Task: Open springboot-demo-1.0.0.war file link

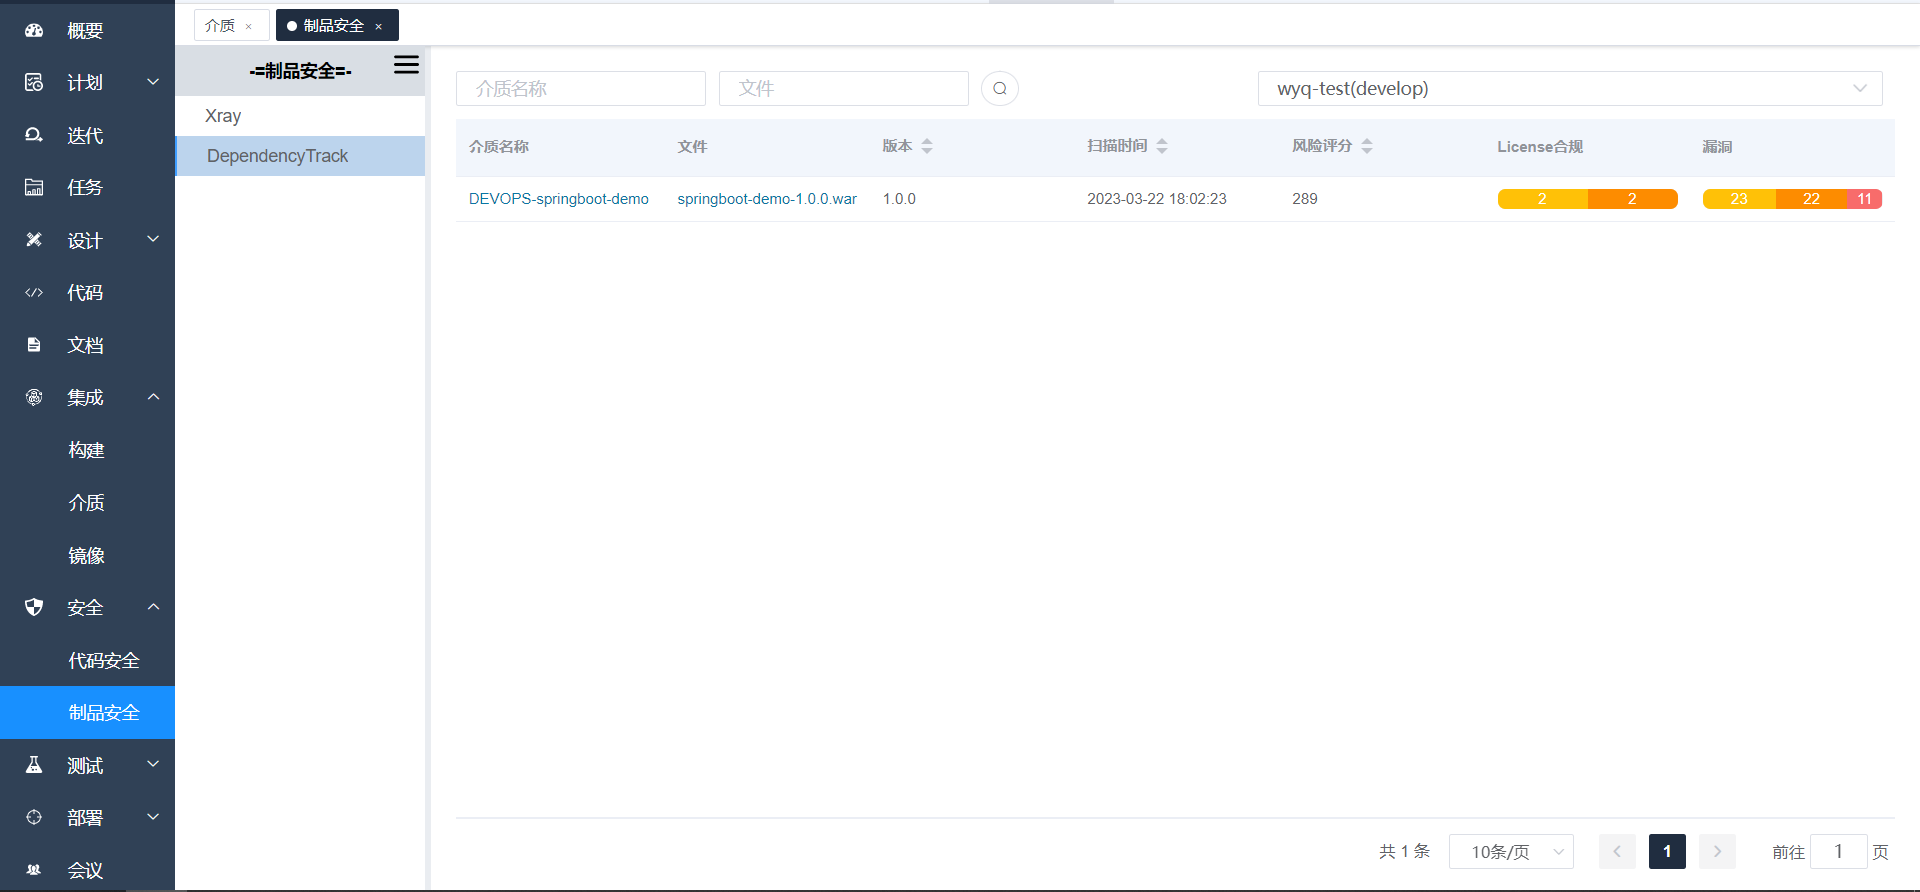Action: [x=767, y=199]
